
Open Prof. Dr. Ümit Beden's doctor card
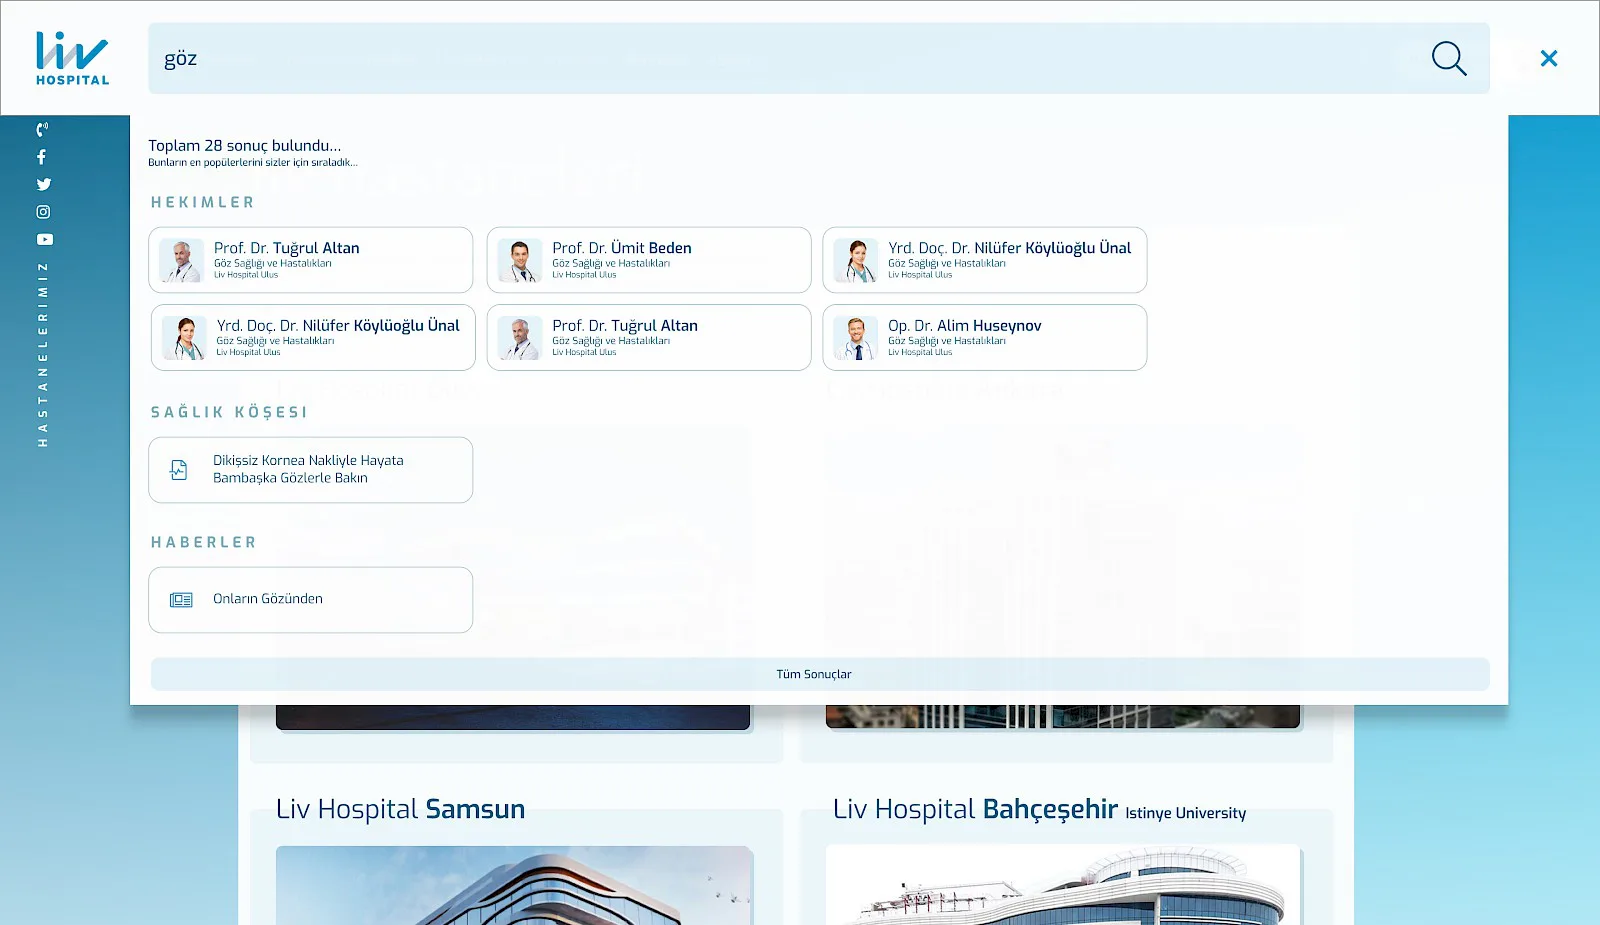point(649,260)
